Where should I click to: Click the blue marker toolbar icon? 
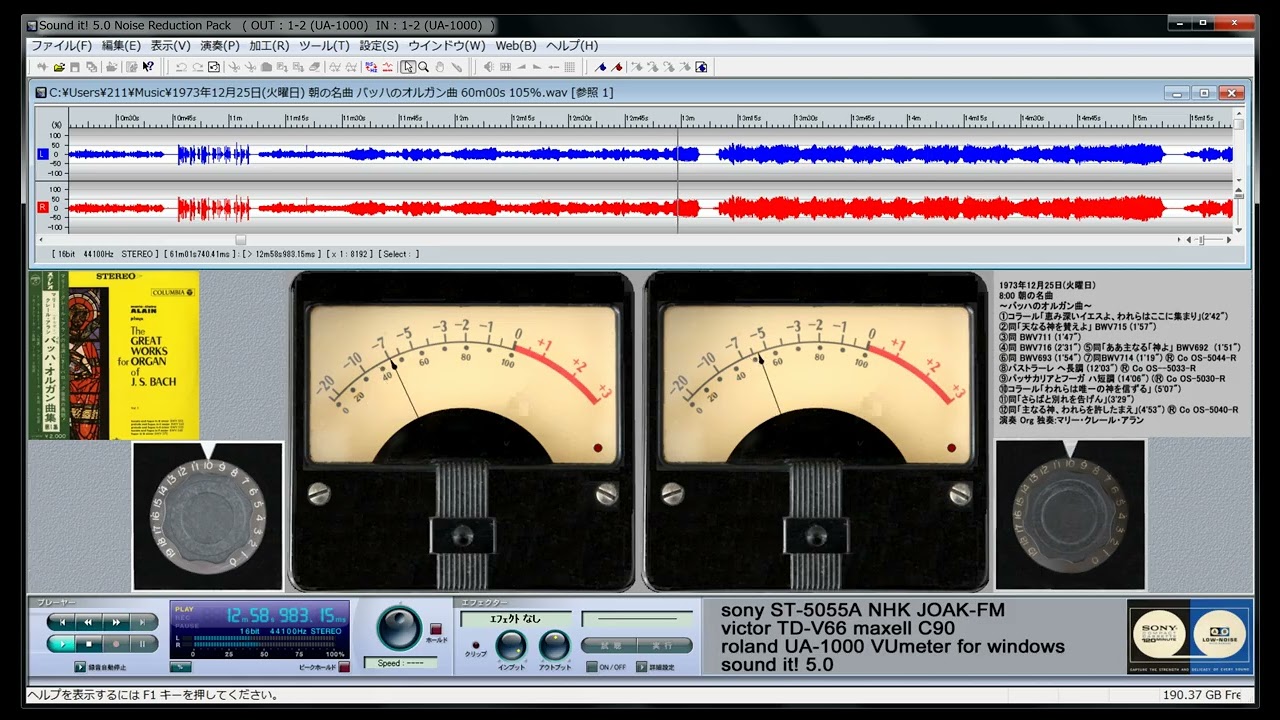coord(600,67)
